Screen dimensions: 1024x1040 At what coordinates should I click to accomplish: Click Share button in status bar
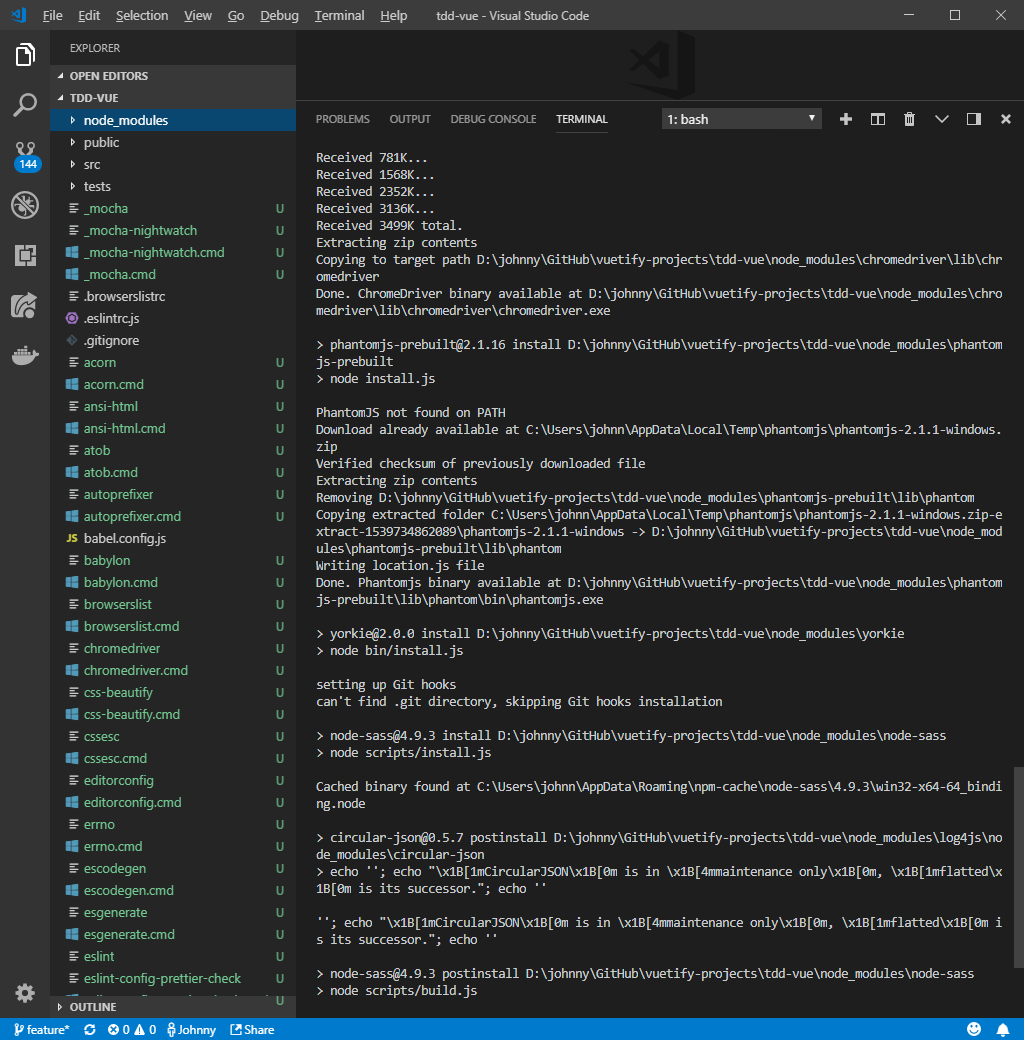click(252, 1029)
